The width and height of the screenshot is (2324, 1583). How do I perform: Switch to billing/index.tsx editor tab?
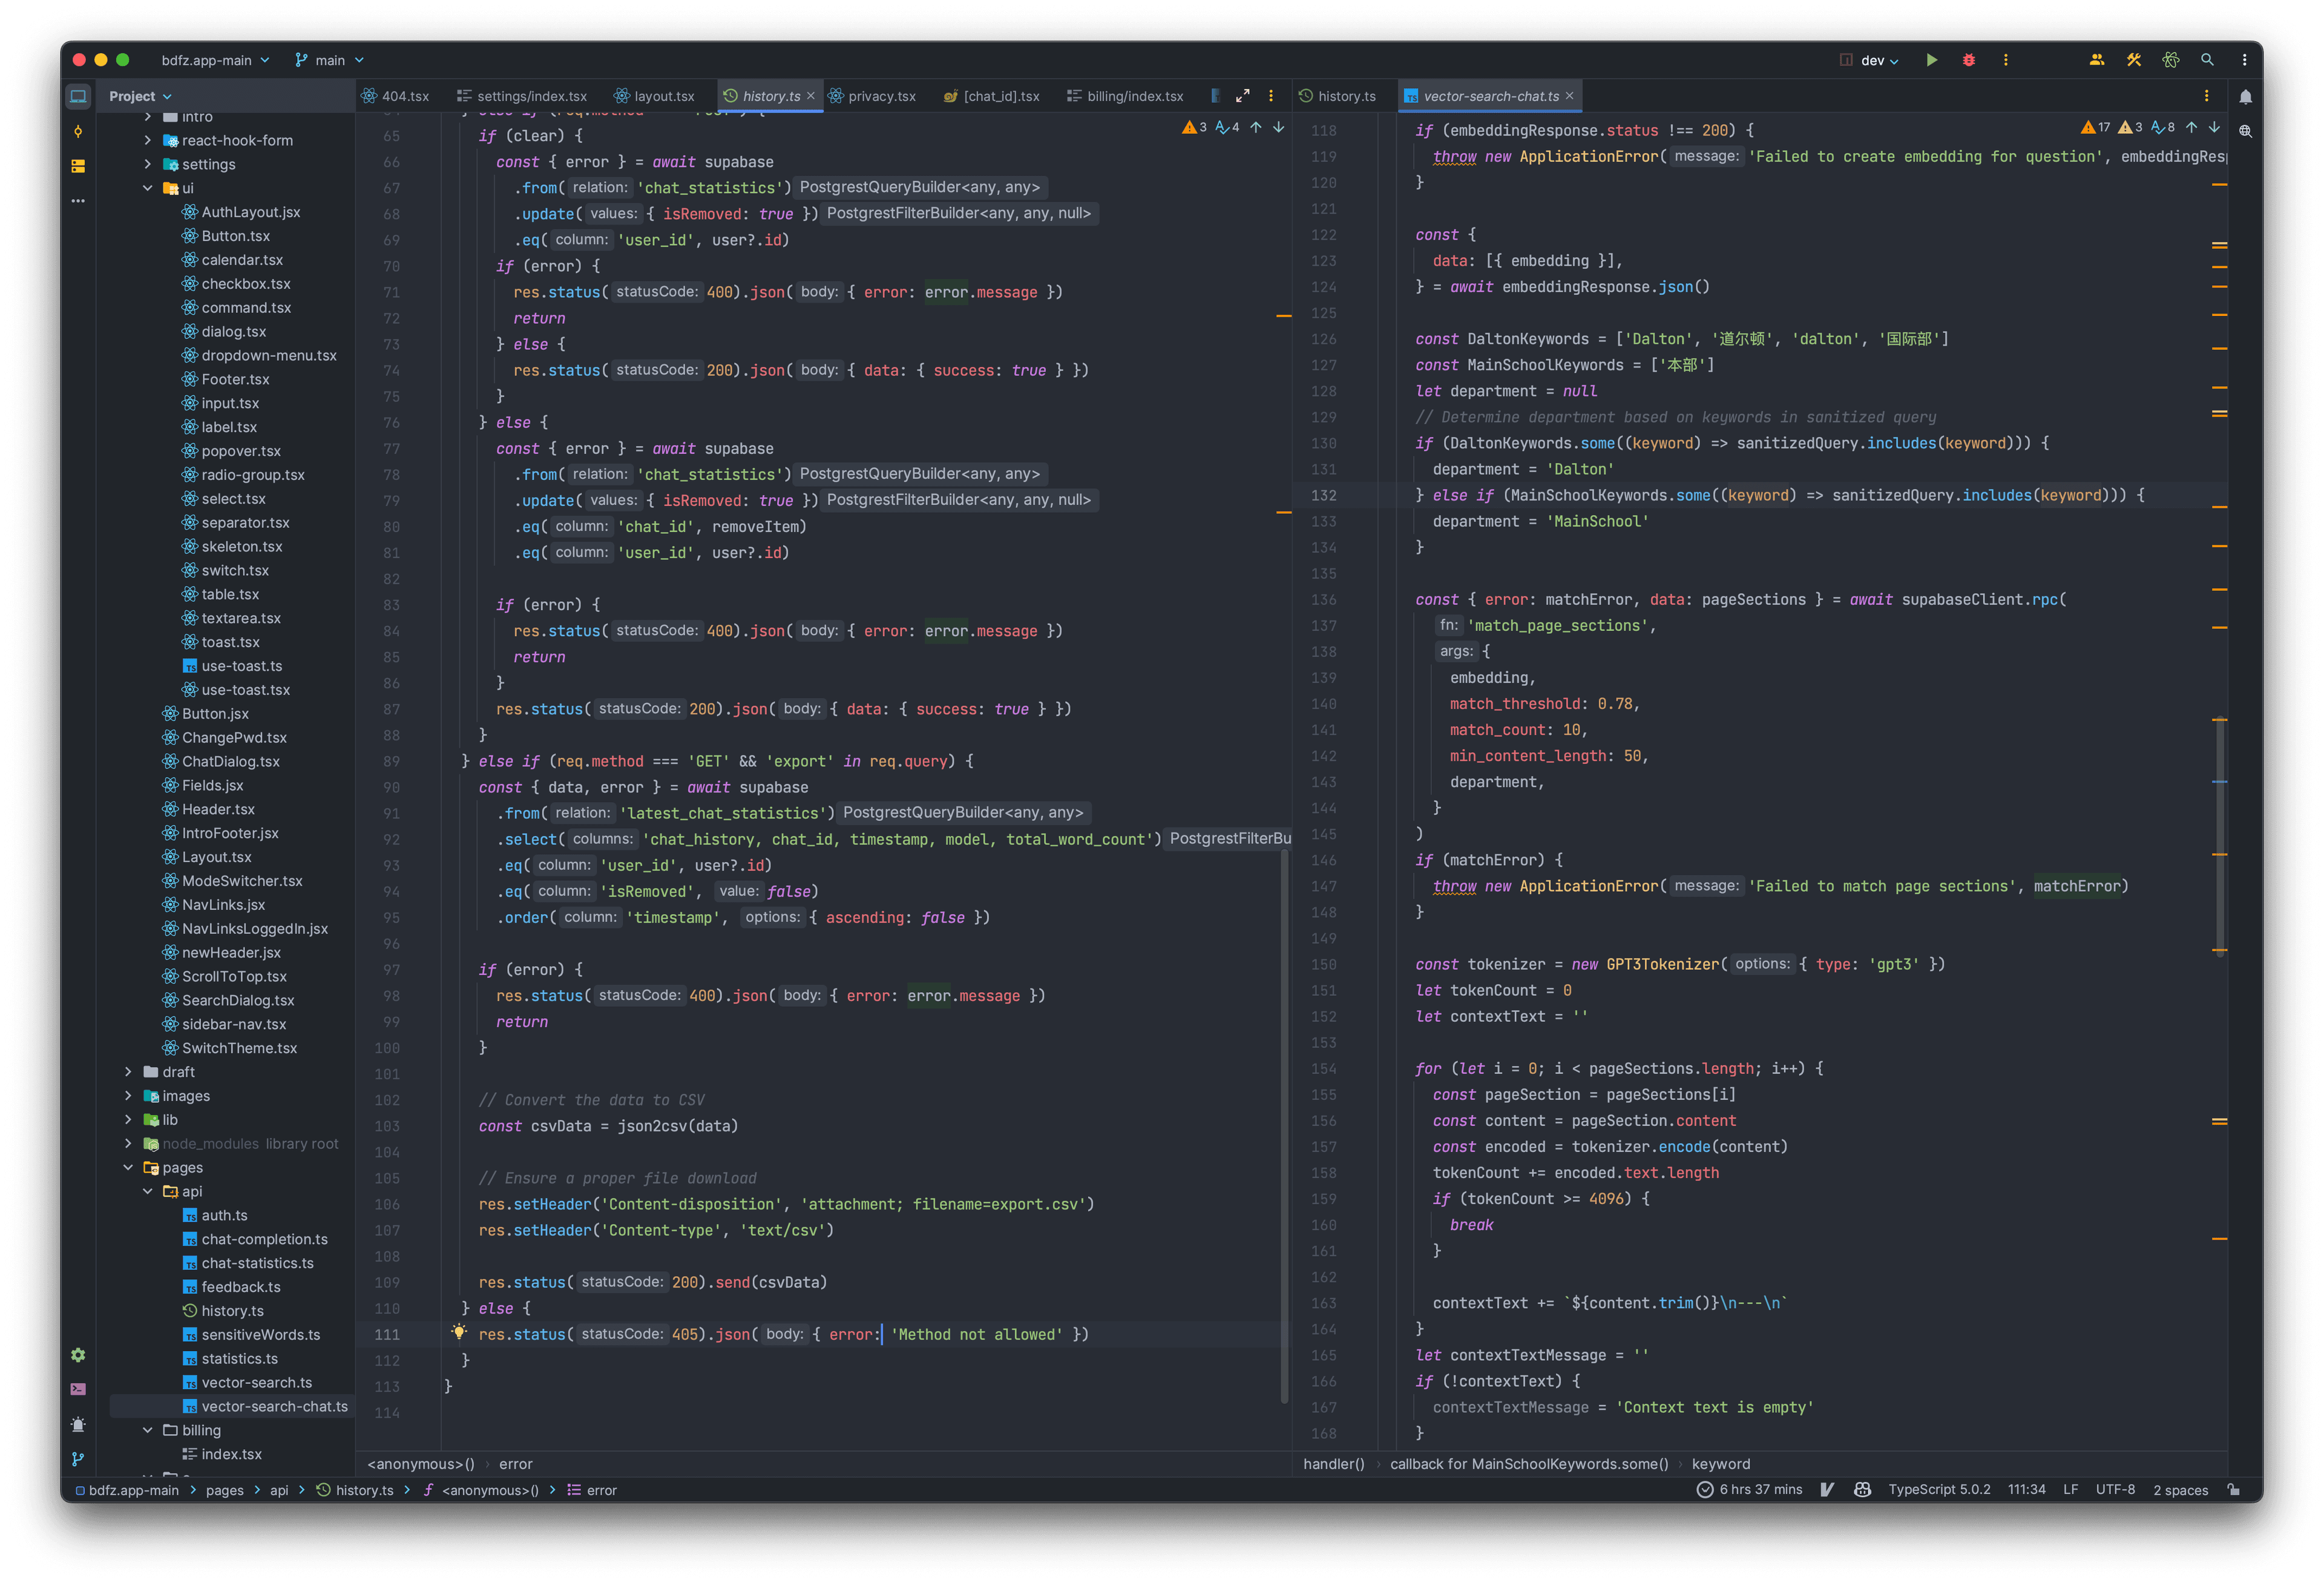pos(1125,96)
